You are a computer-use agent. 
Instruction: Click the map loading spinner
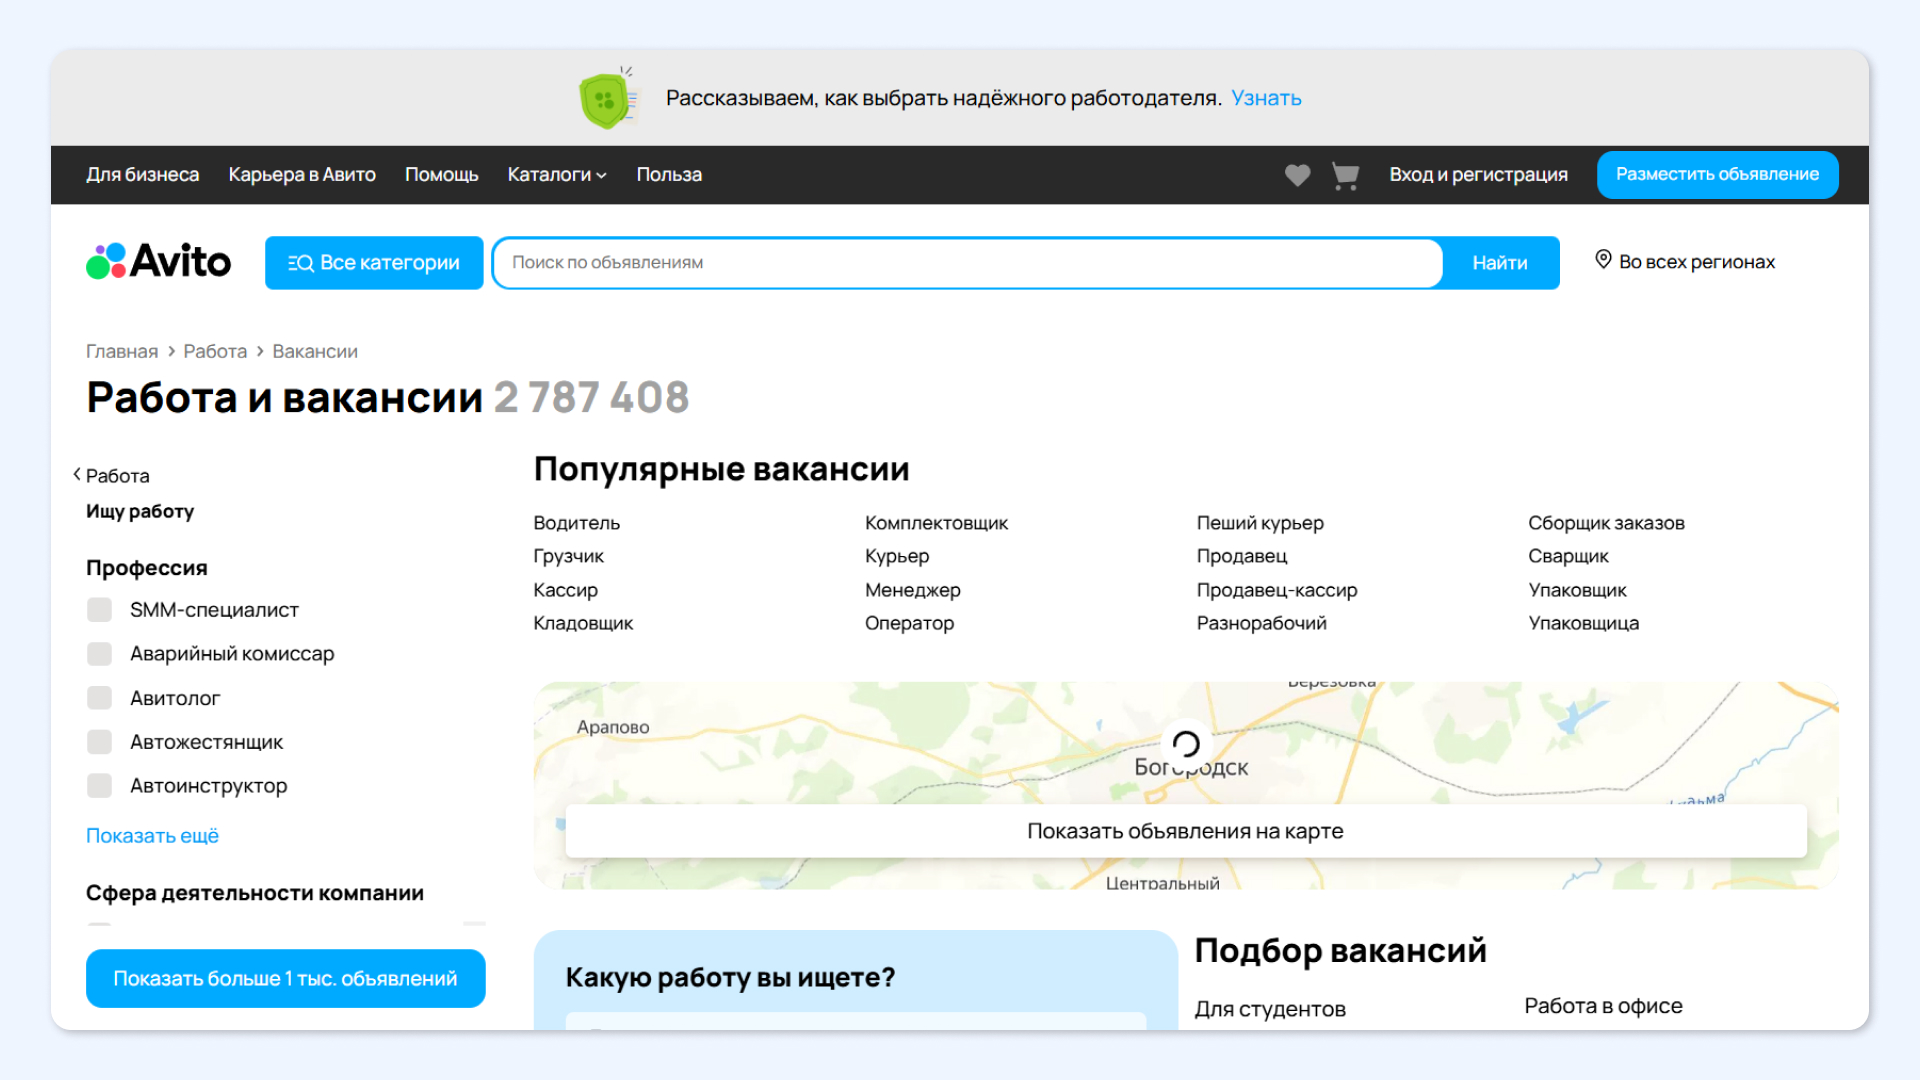pos(1186,744)
